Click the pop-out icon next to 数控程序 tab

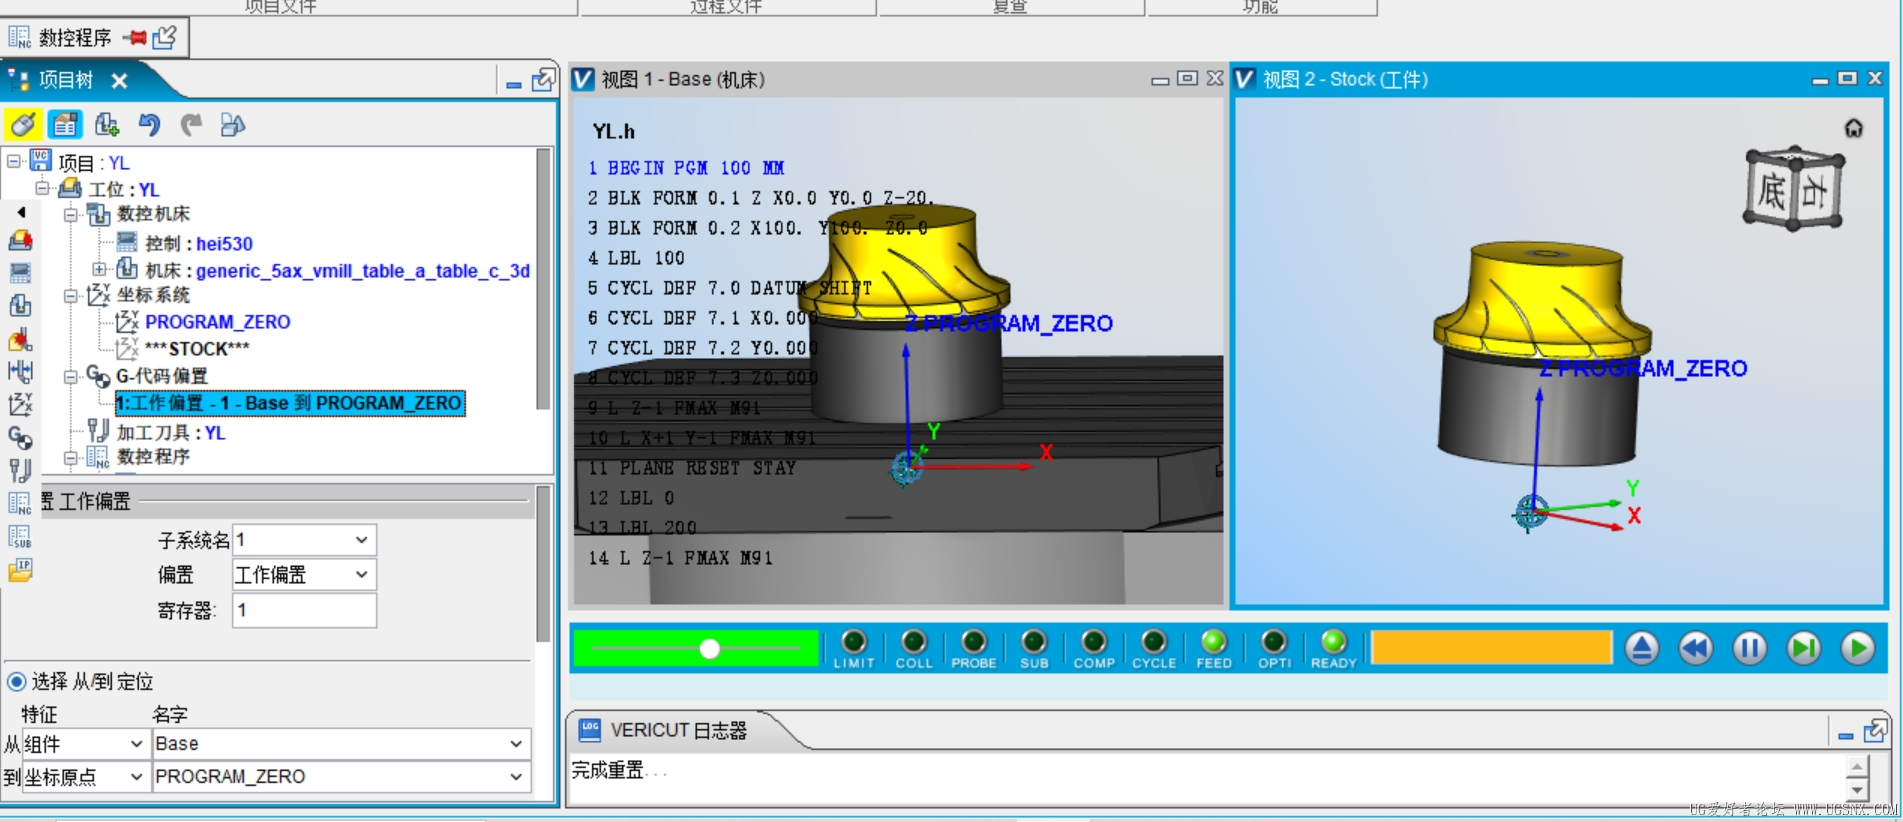[165, 38]
